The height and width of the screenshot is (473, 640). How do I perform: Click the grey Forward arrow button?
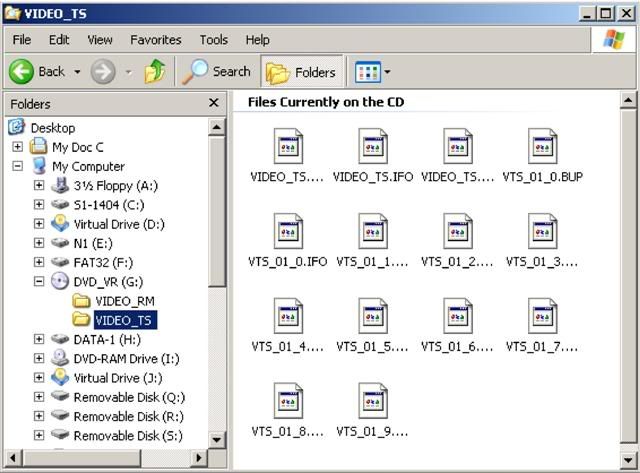click(103, 72)
